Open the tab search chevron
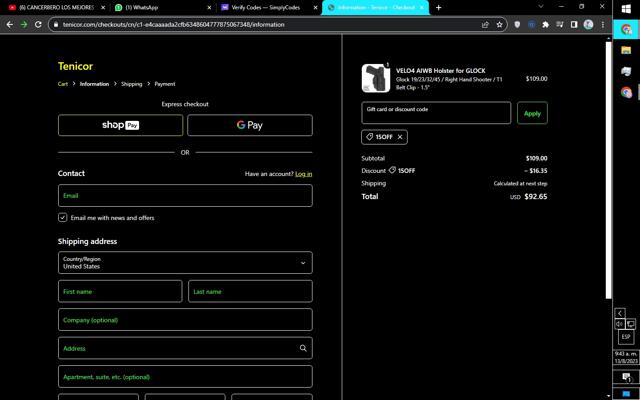Viewport: 640px width, 400px height. click(541, 7)
